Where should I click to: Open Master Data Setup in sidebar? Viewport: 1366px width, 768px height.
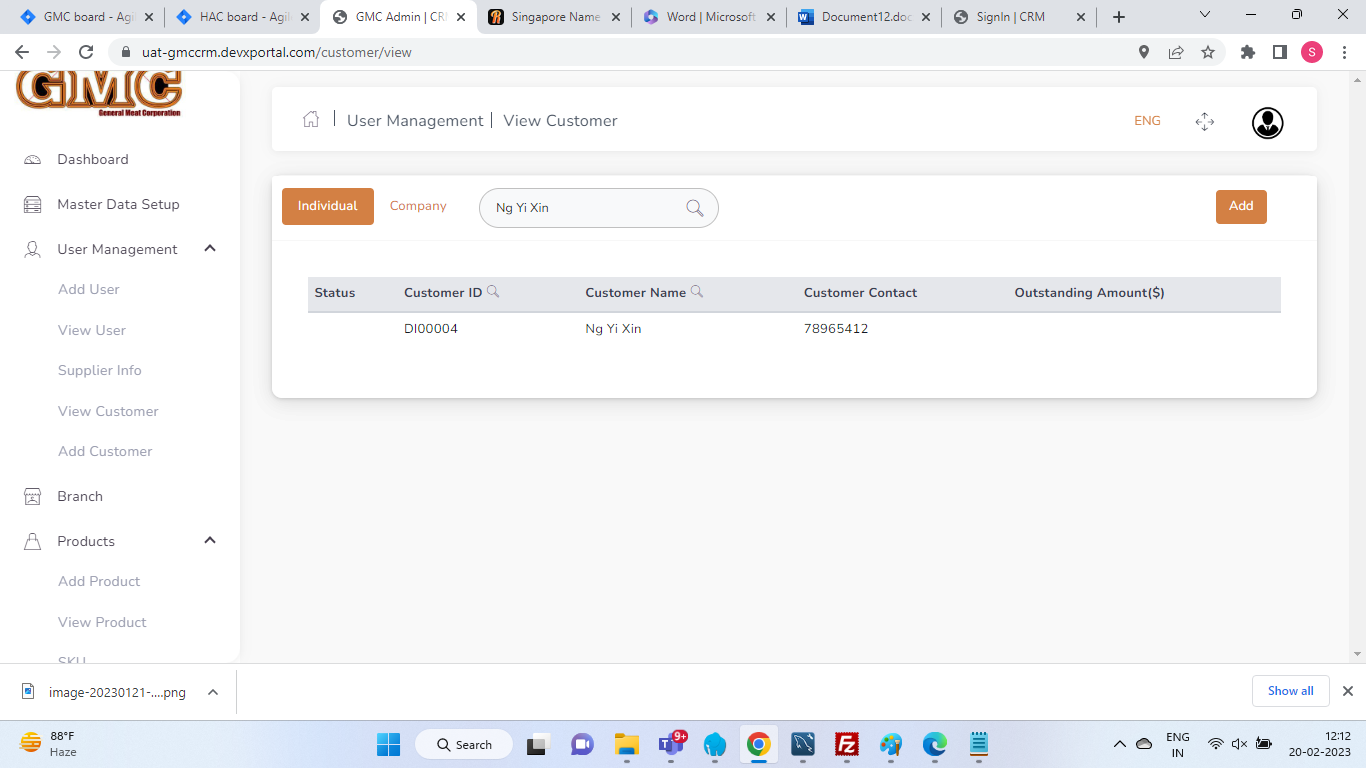point(118,204)
